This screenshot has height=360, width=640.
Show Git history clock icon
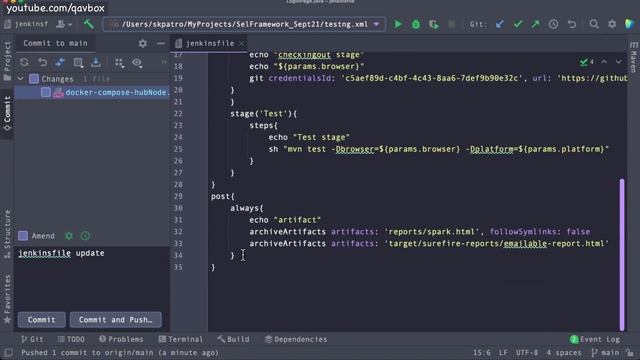pos(553,24)
